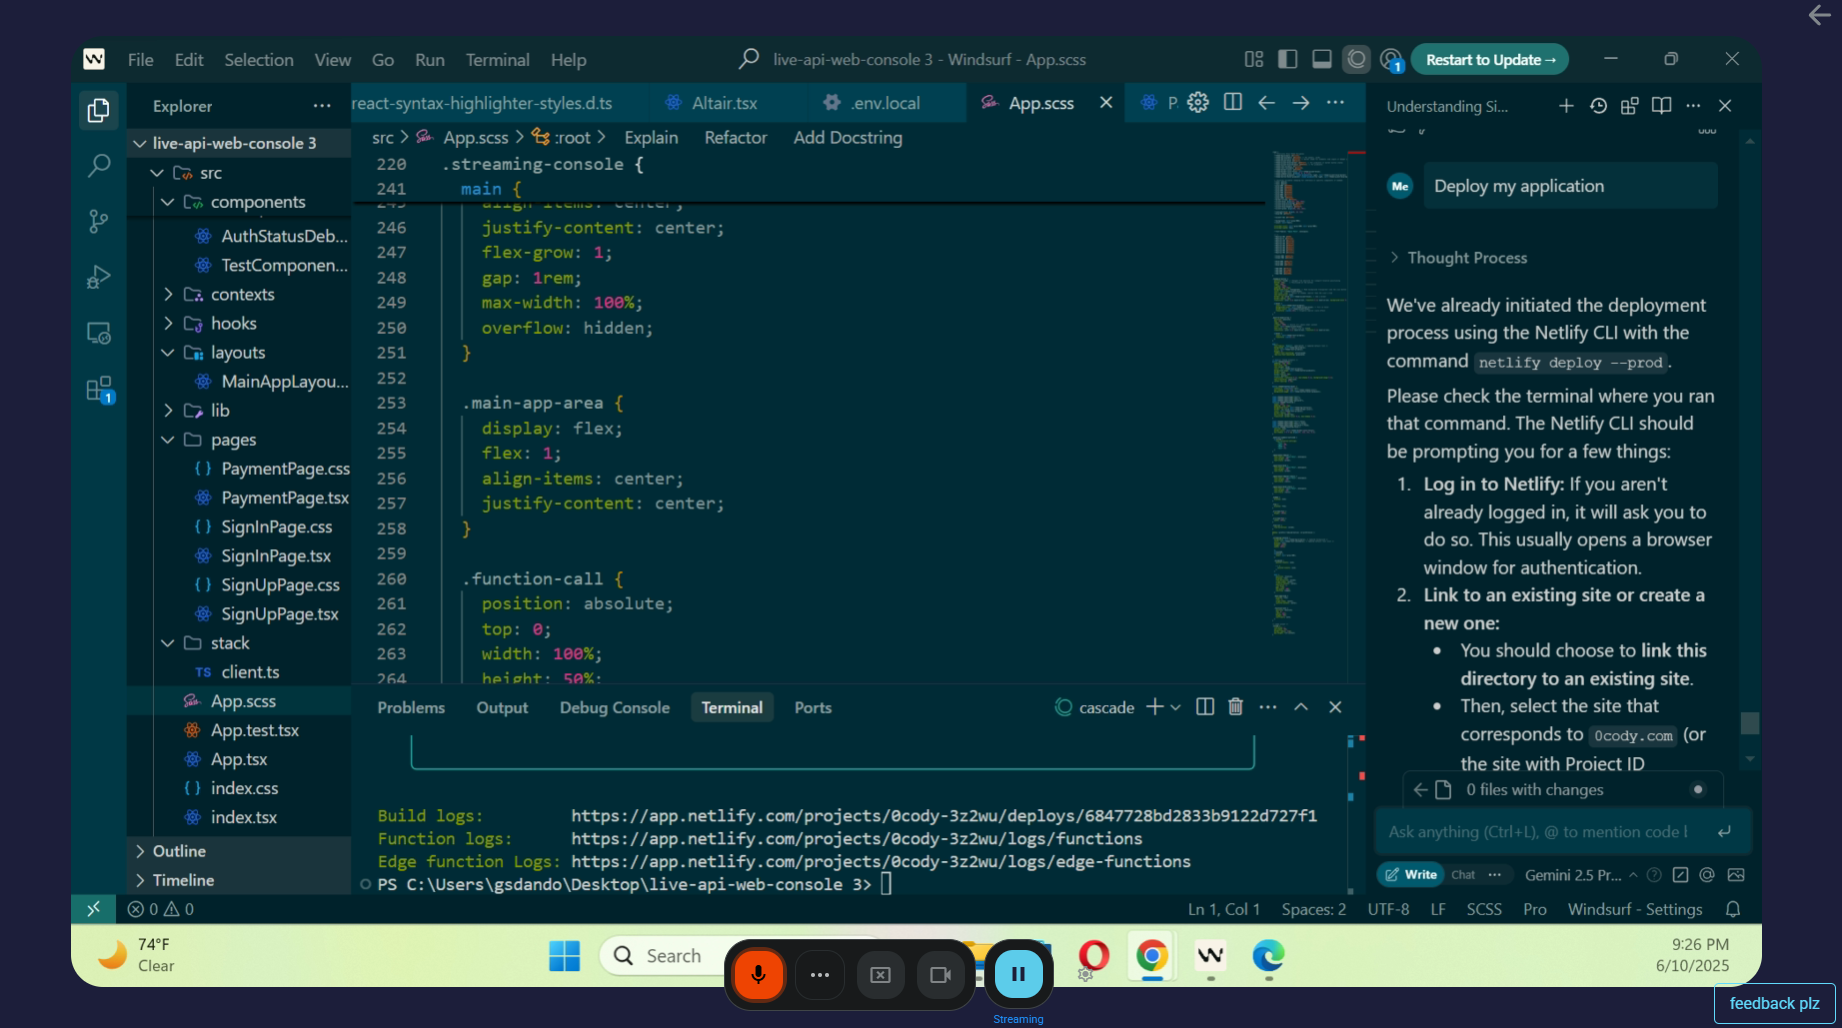The width and height of the screenshot is (1842, 1028).
Task: Split the terminal panel
Action: (1205, 707)
